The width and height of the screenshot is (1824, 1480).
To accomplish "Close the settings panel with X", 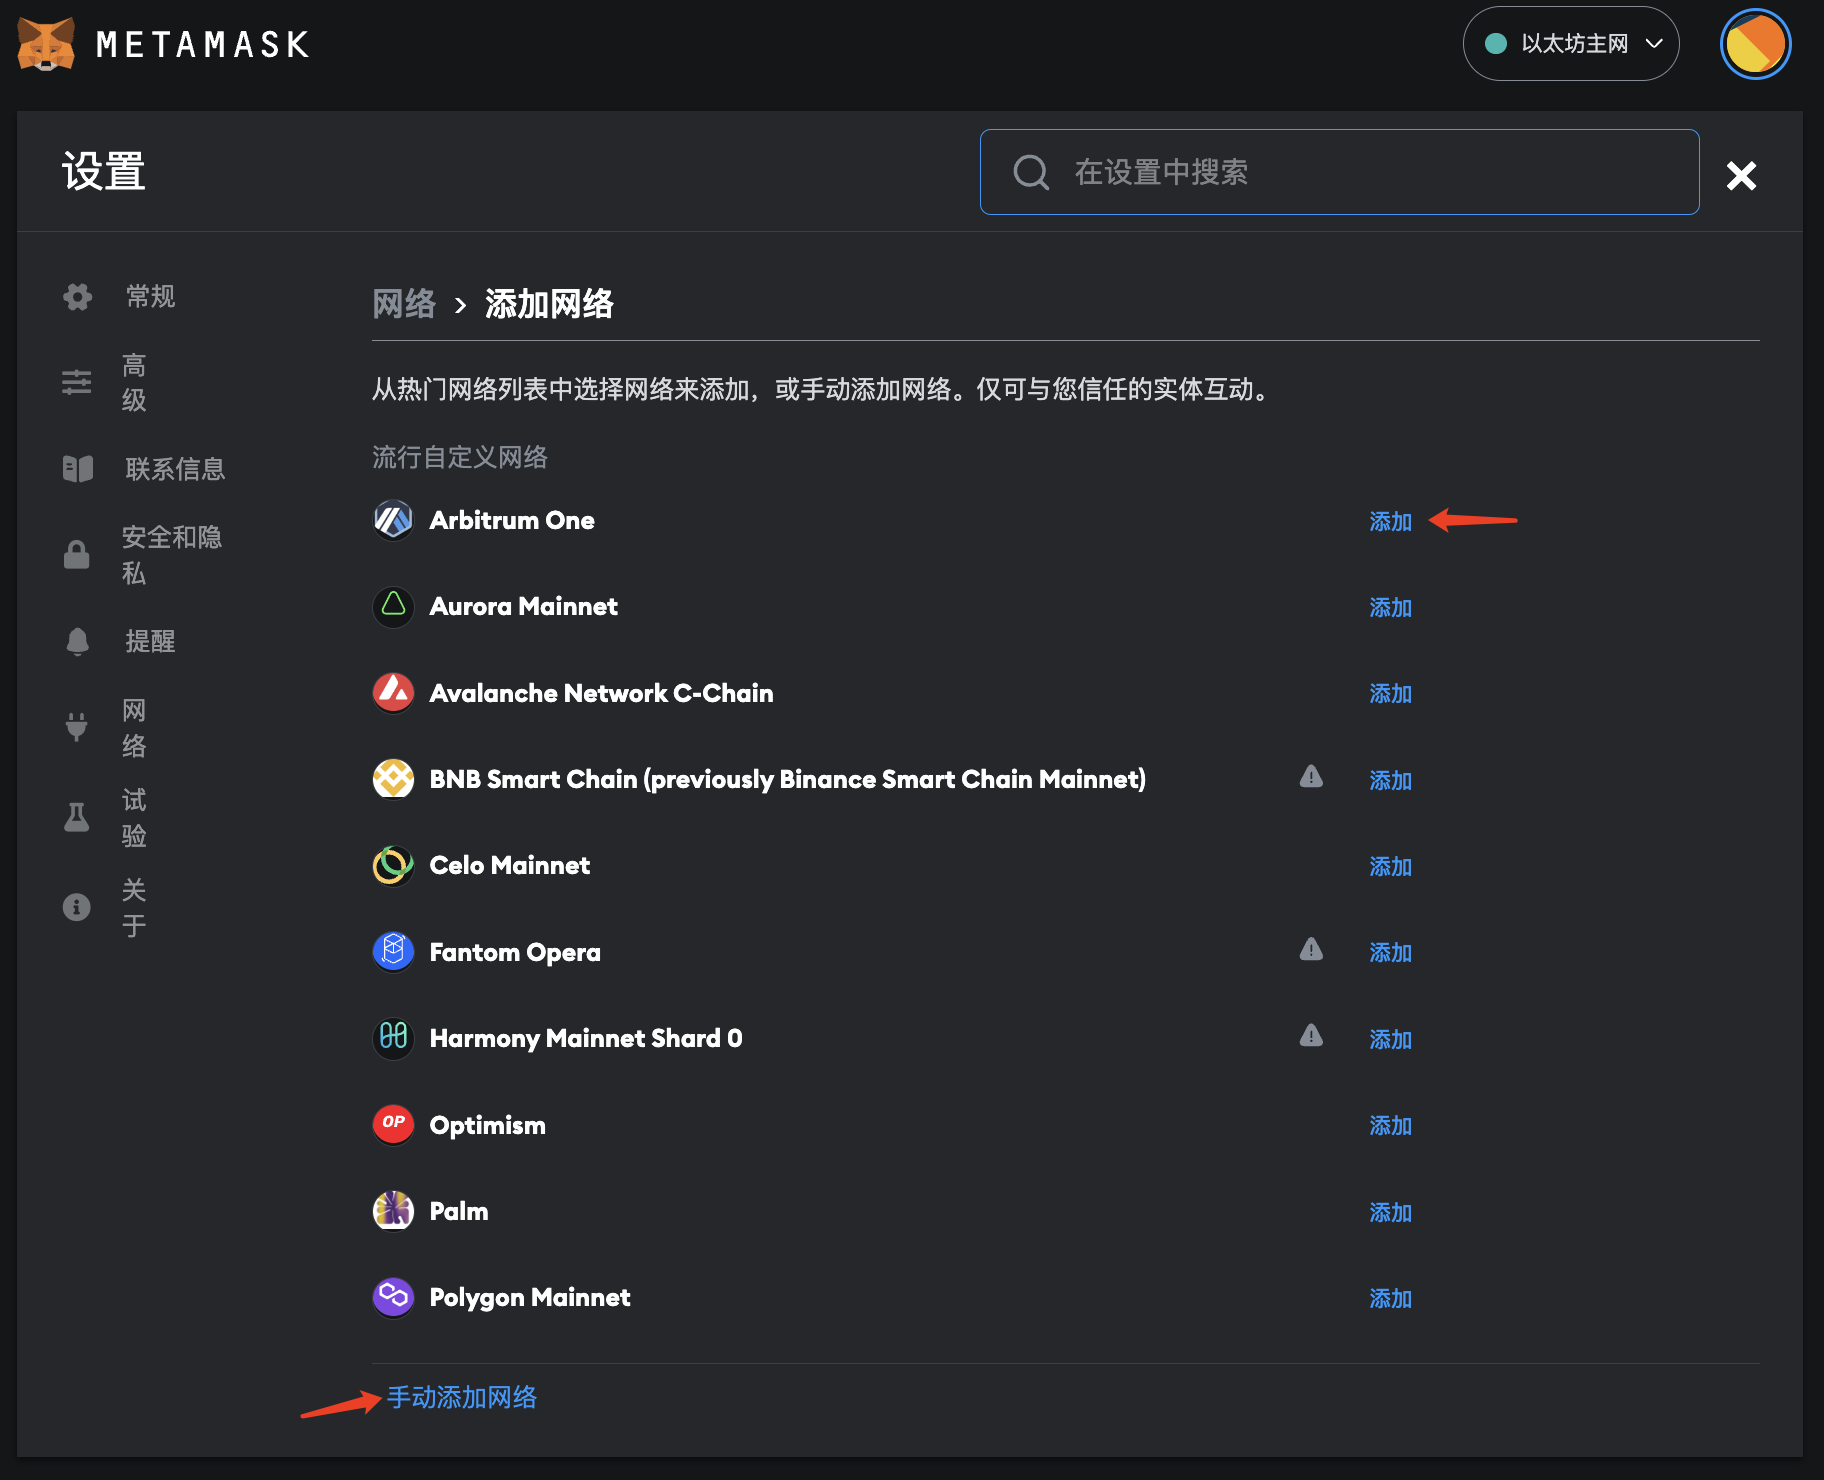I will tap(1741, 176).
